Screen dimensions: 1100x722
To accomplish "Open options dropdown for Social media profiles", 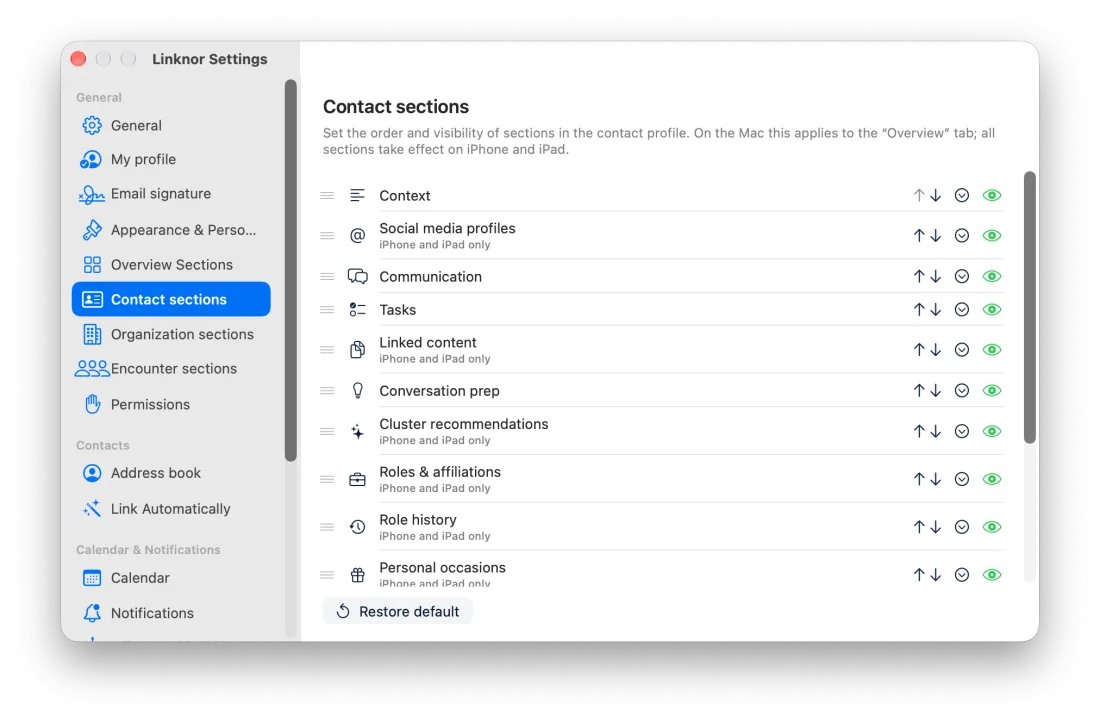I will tap(962, 236).
